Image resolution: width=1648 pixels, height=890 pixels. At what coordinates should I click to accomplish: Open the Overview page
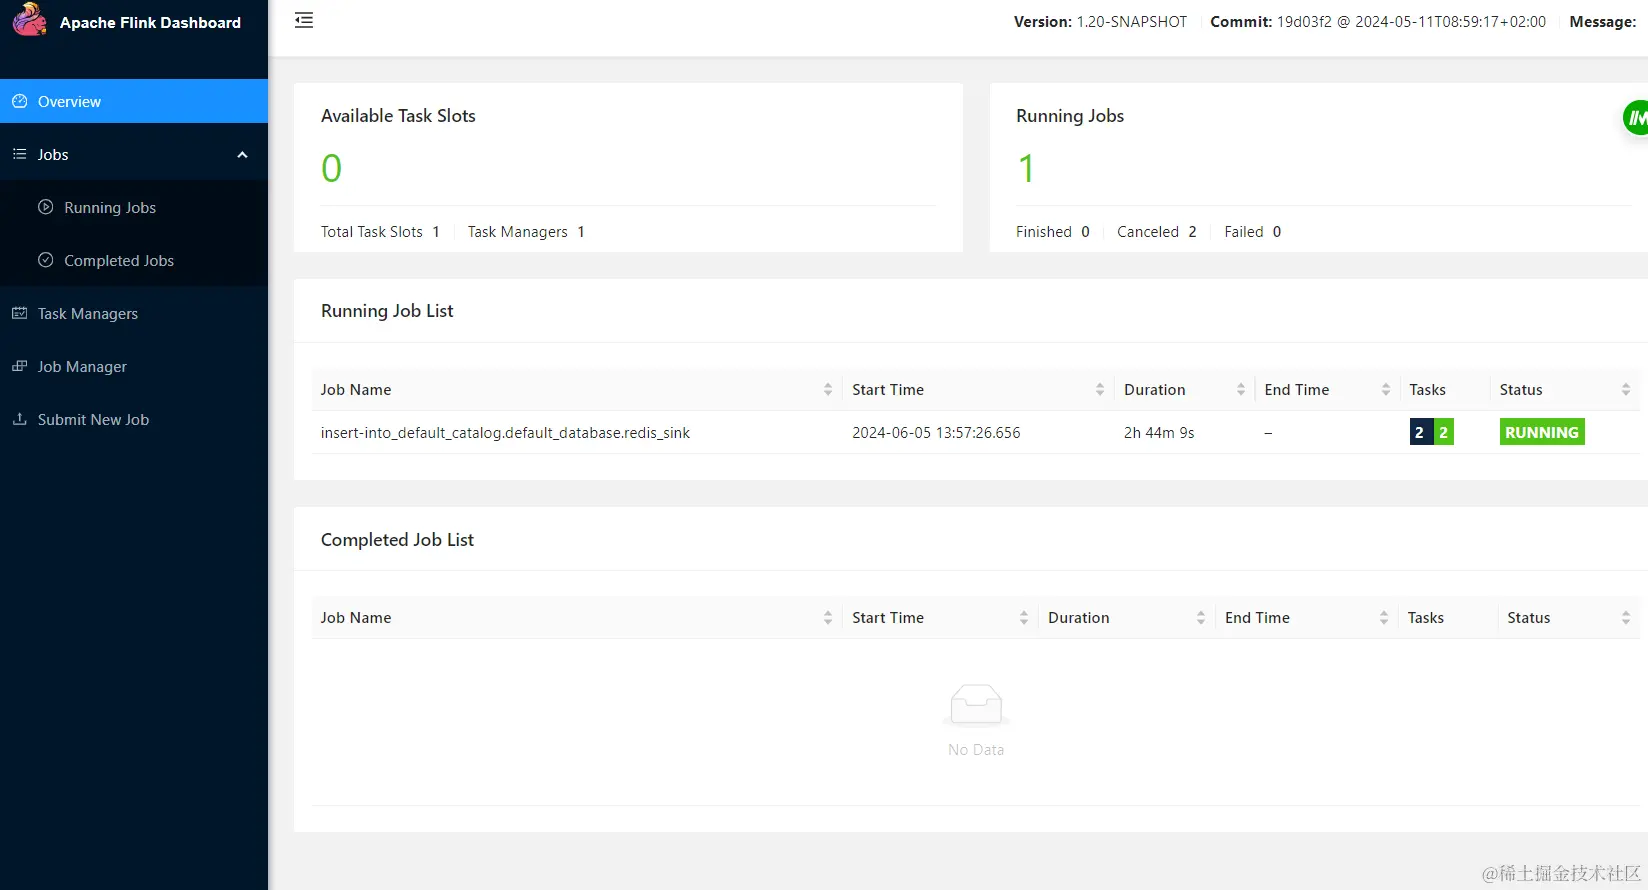tap(134, 101)
